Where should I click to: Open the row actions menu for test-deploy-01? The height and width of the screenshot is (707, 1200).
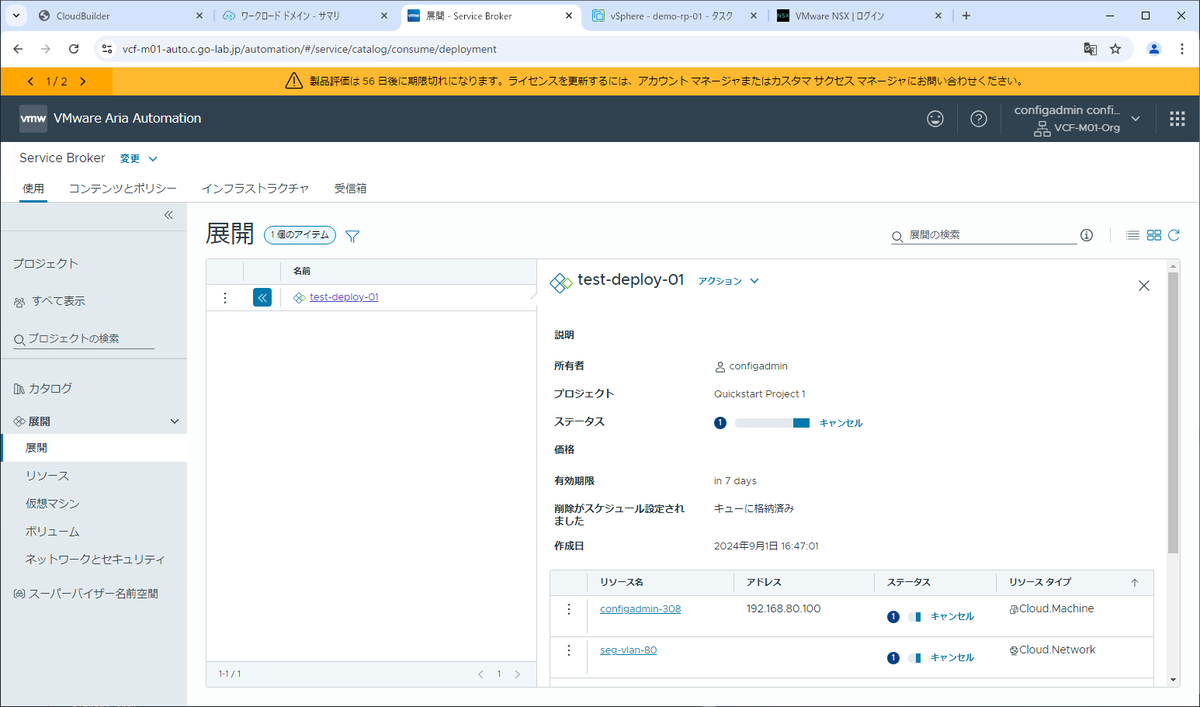click(x=225, y=297)
